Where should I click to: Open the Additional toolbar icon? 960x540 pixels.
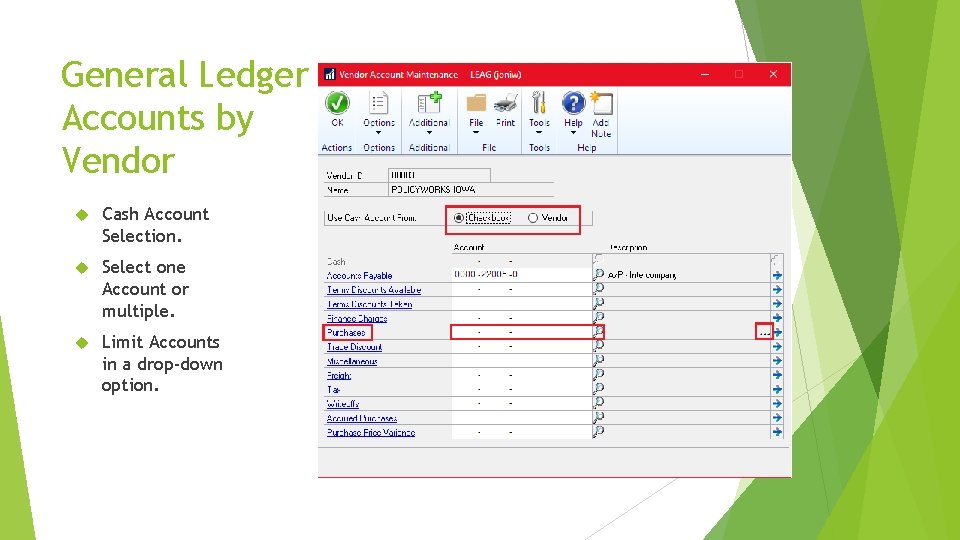pyautogui.click(x=429, y=103)
